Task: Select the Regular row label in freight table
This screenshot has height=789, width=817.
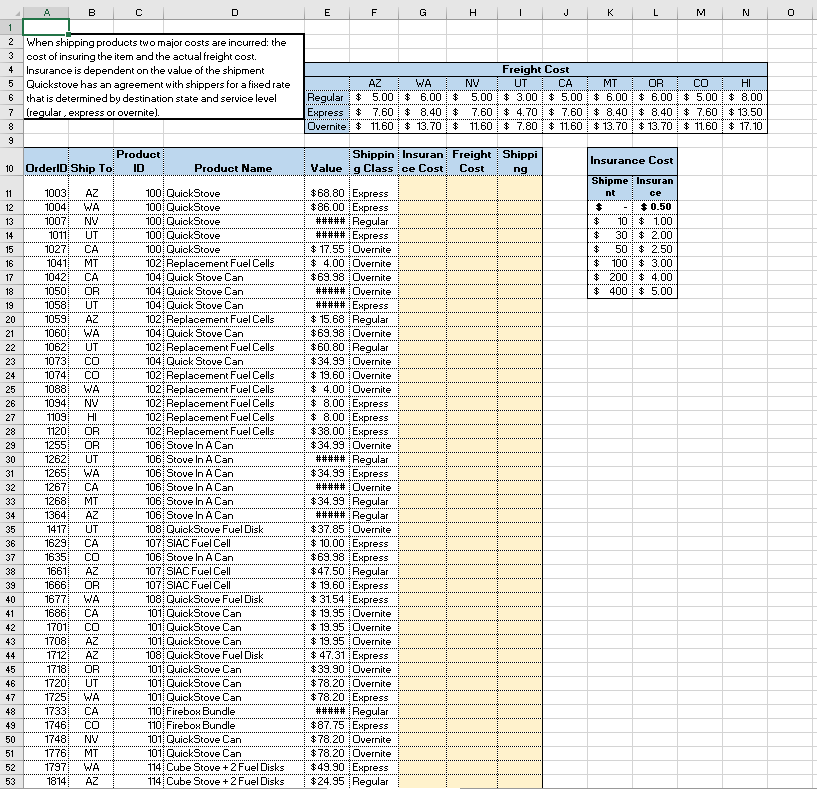Action: (x=327, y=97)
